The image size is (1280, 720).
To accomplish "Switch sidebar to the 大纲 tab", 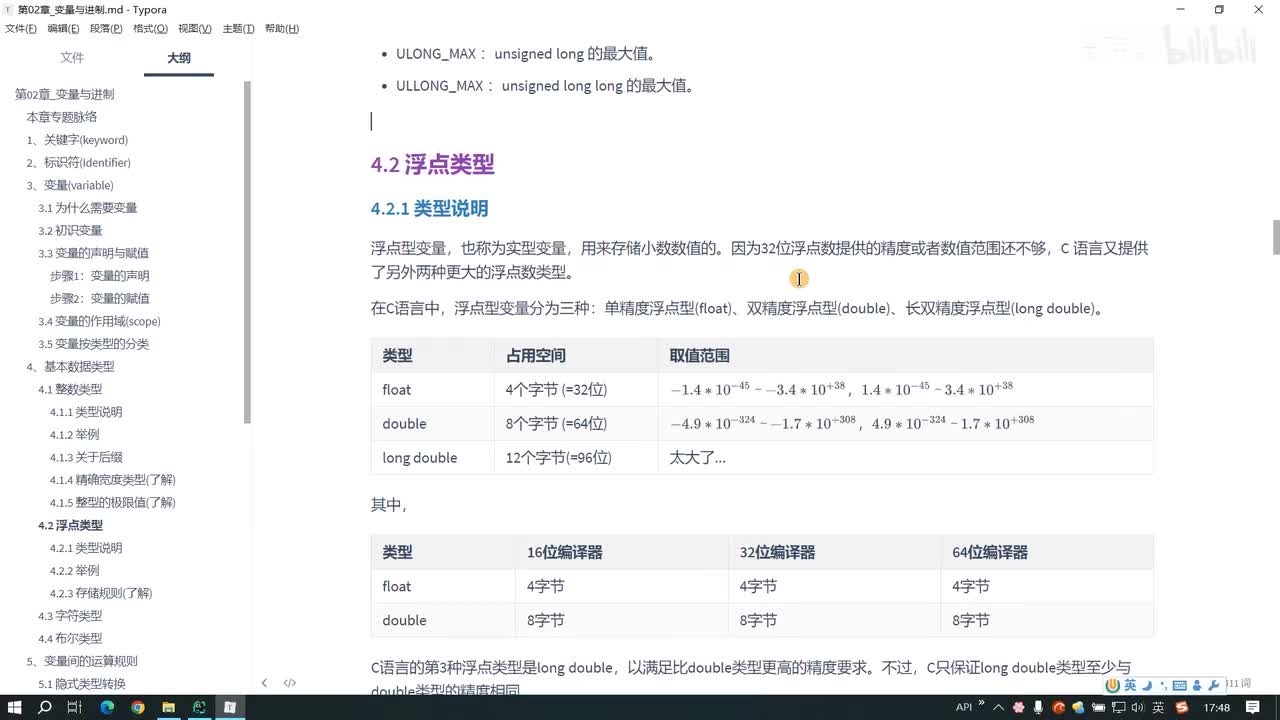I will 178,58.
